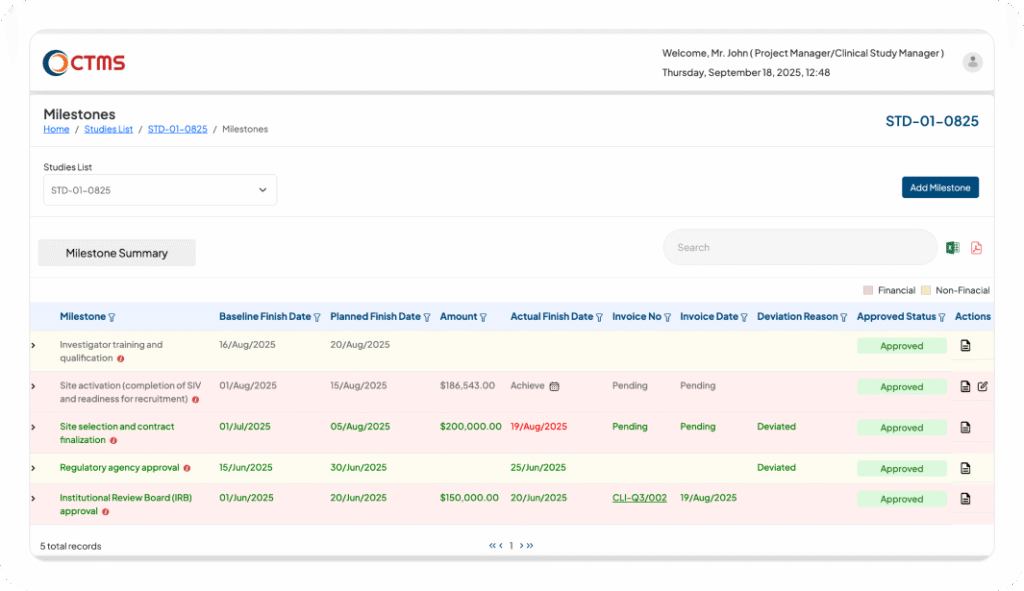Image resolution: width=1024 pixels, height=591 pixels.
Task: Expand the IRB approval milestone row
Action: coord(33,498)
